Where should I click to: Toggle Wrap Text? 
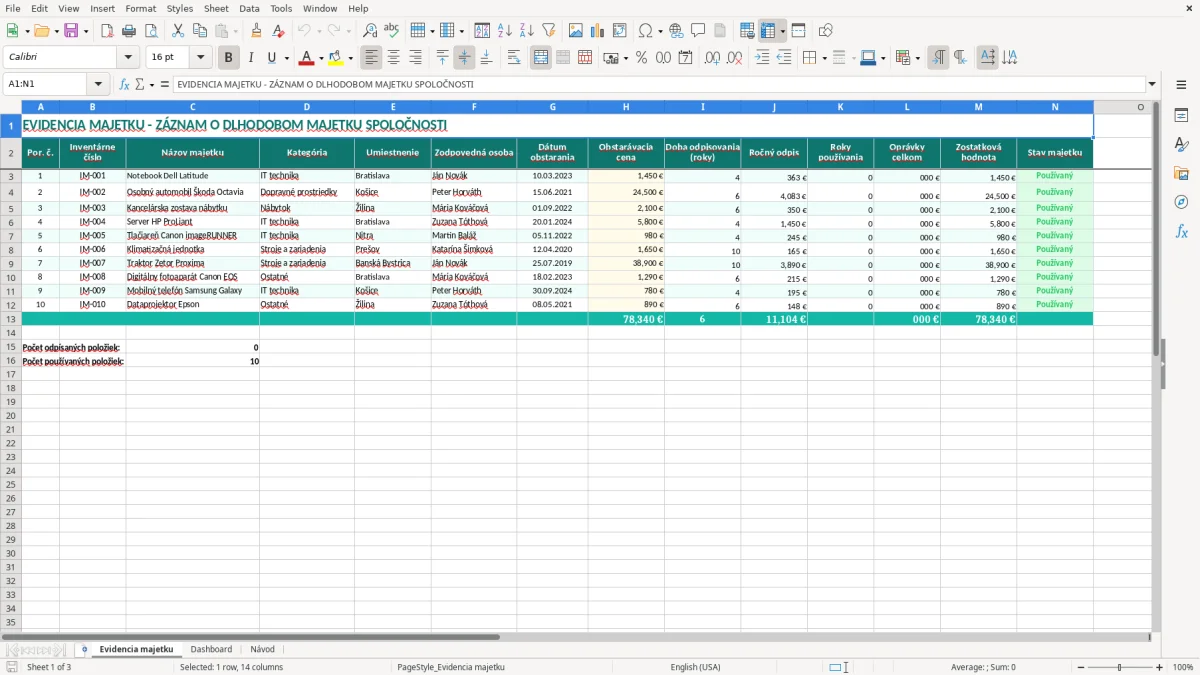pos(514,58)
